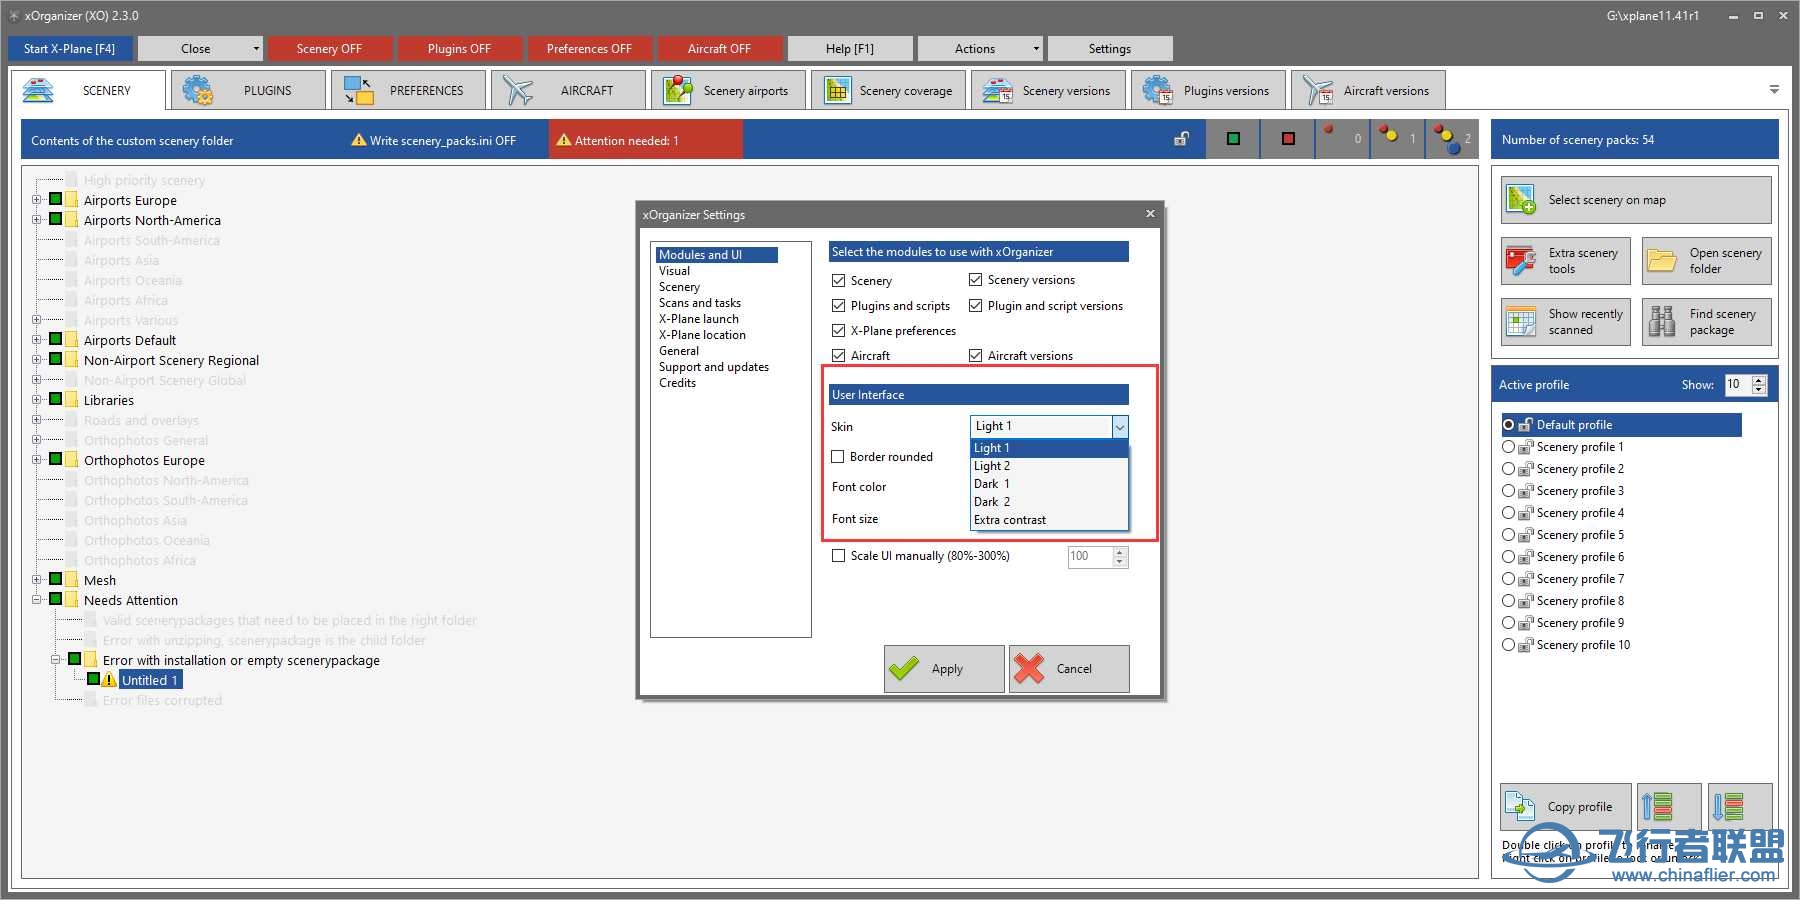Choose Dark 1 from the skin list

[x=1049, y=484]
